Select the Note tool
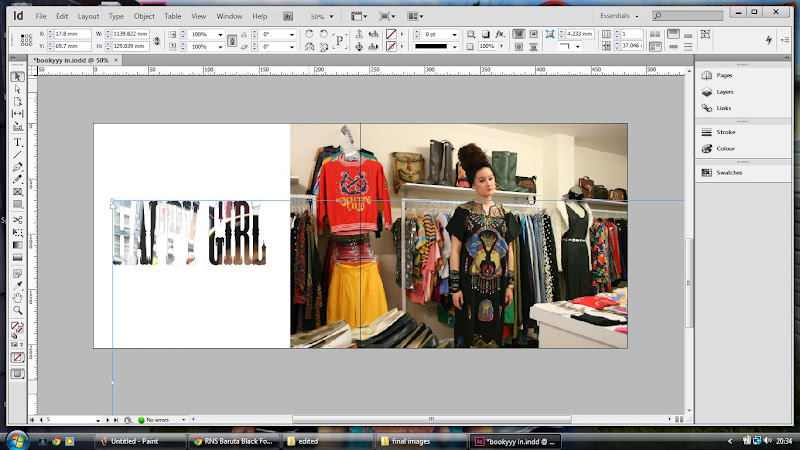Screen dimensions: 800x450 click(x=17, y=273)
